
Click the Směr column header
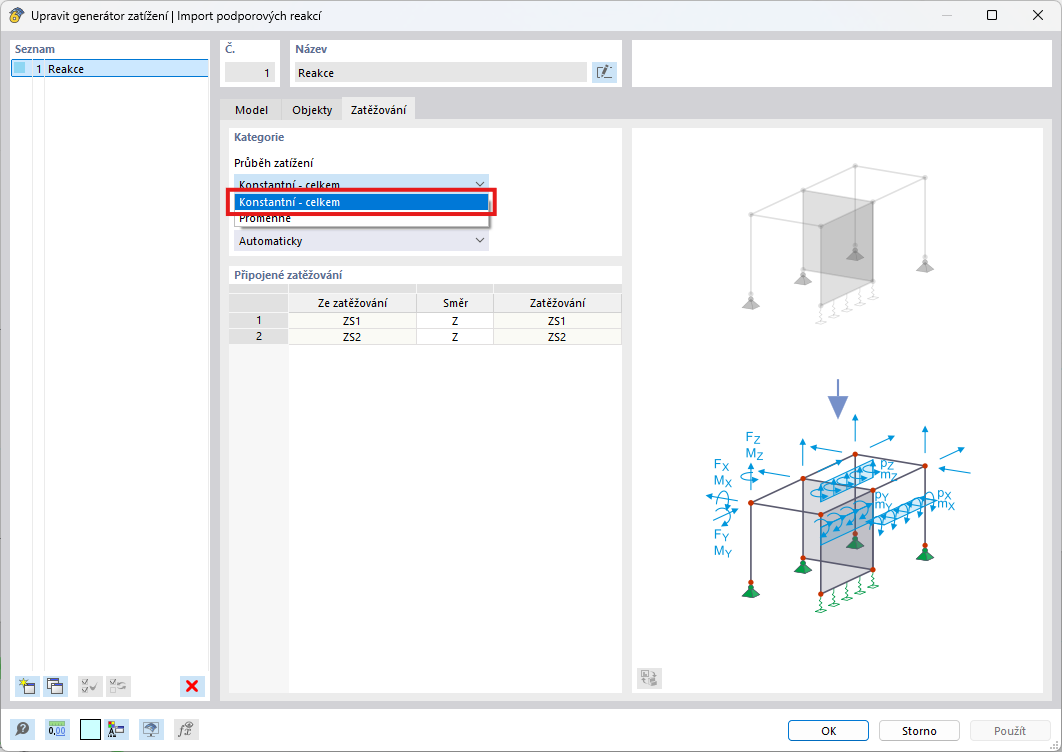point(455,303)
